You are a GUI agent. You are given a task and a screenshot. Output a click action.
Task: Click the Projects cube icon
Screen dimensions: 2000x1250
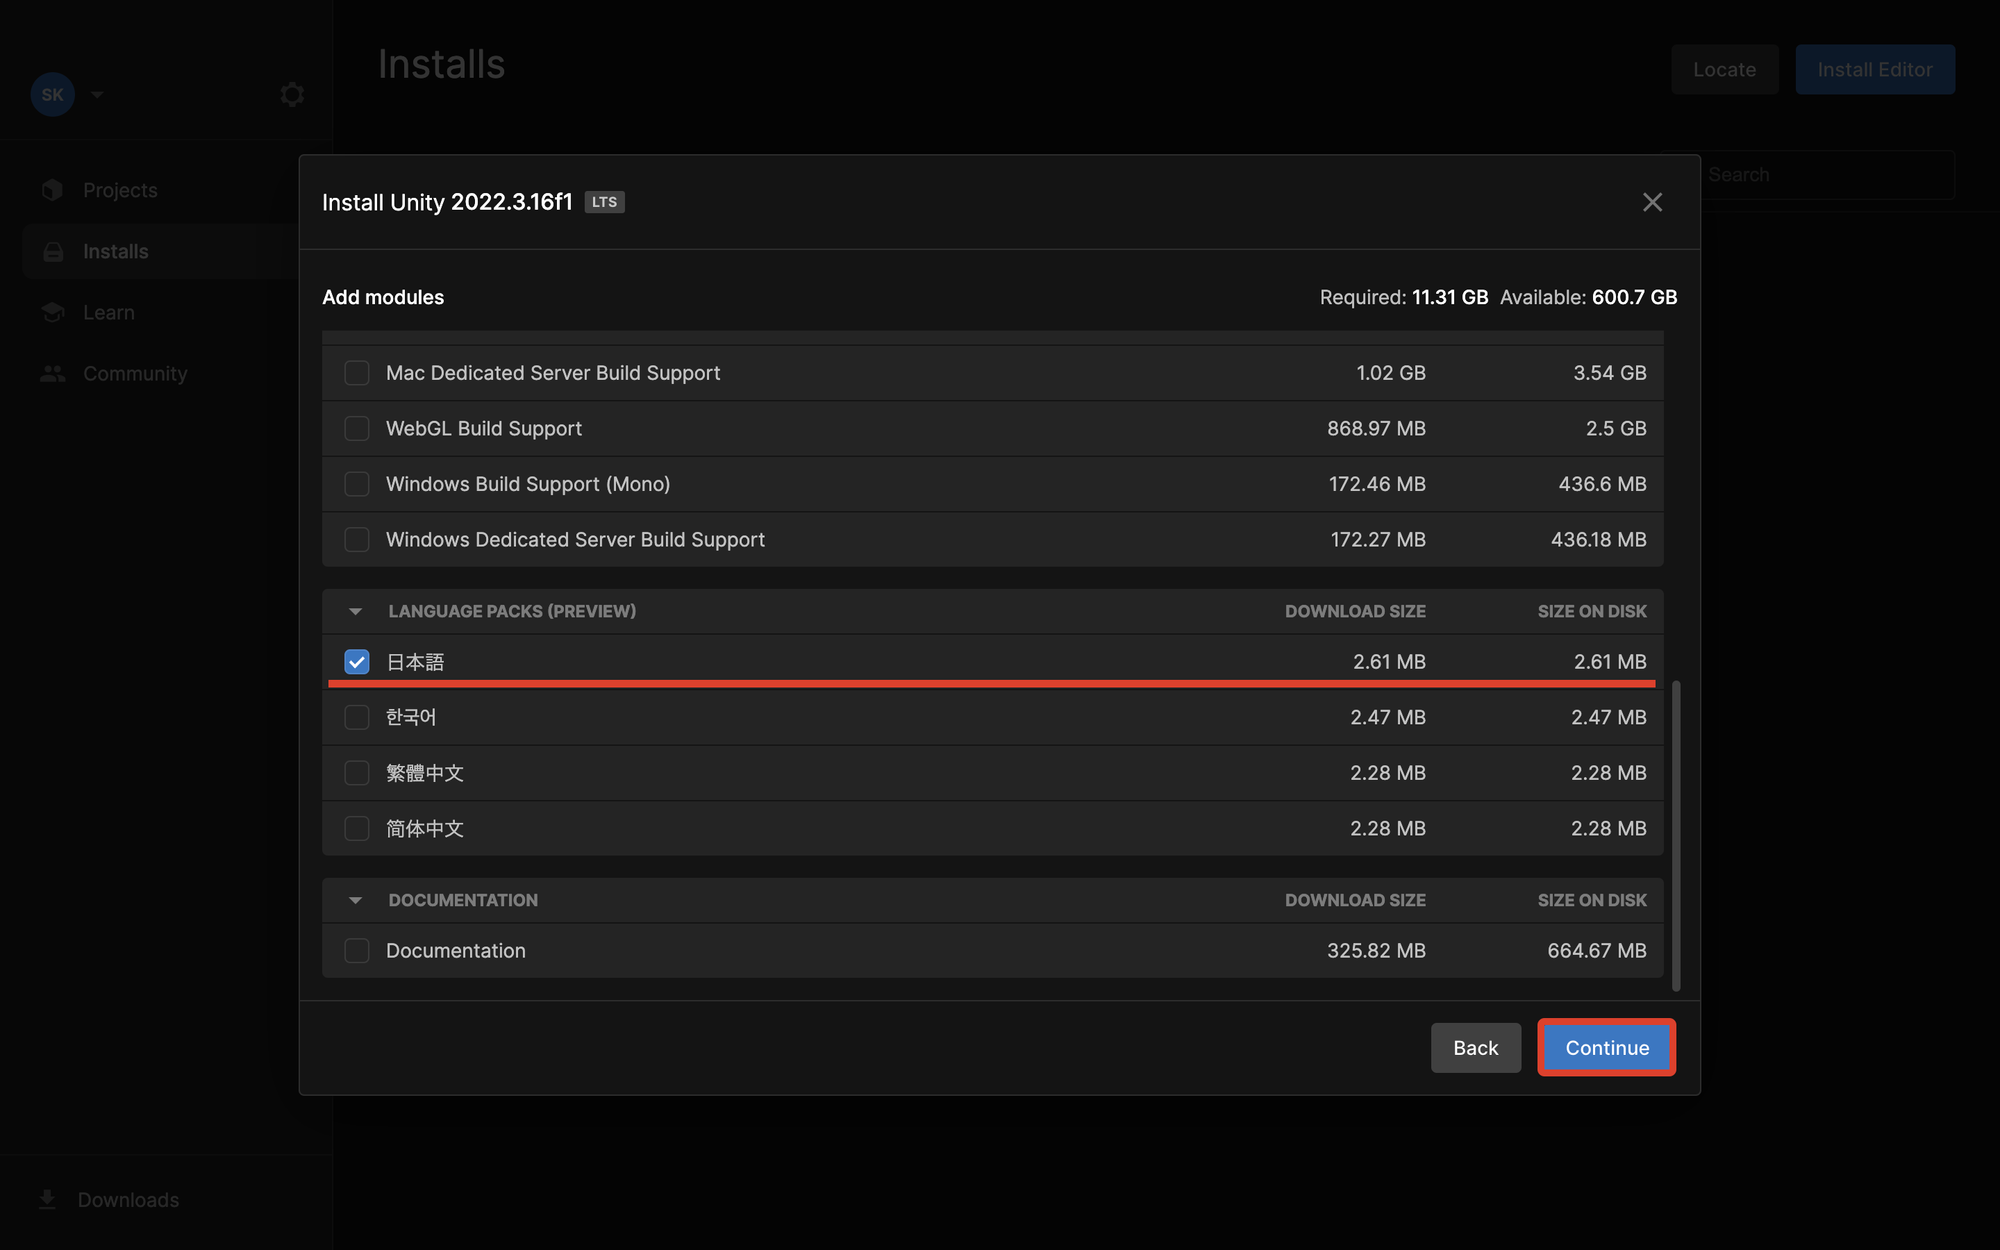(x=53, y=190)
